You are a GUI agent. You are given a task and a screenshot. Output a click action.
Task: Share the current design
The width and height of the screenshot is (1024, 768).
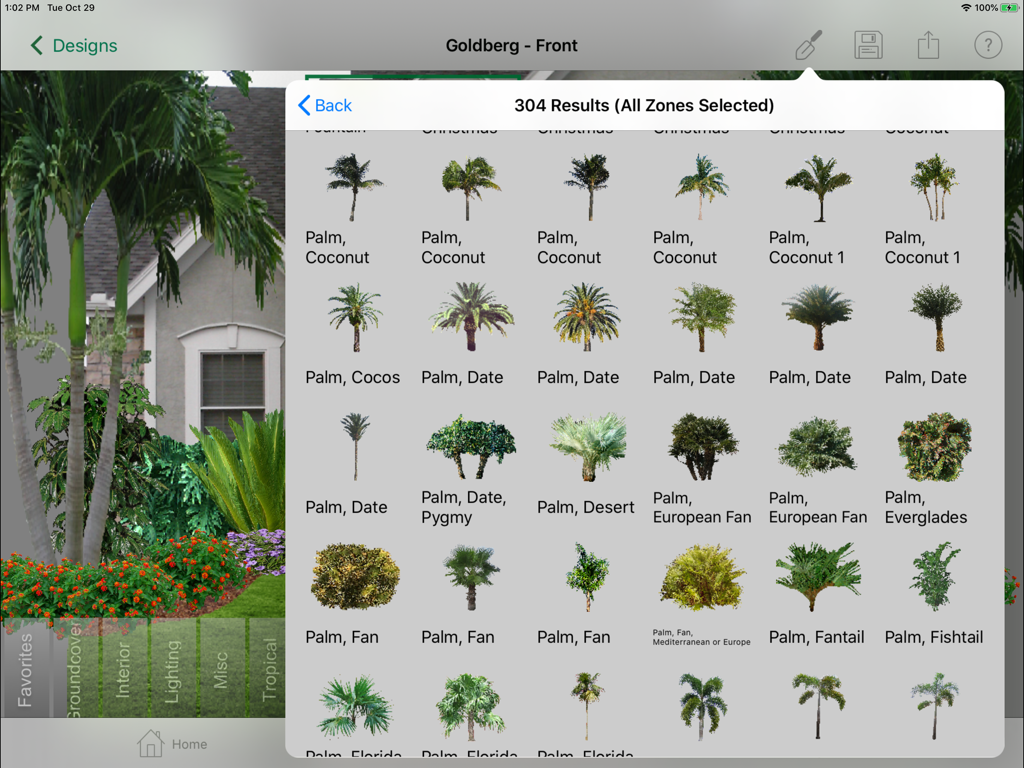tap(928, 45)
